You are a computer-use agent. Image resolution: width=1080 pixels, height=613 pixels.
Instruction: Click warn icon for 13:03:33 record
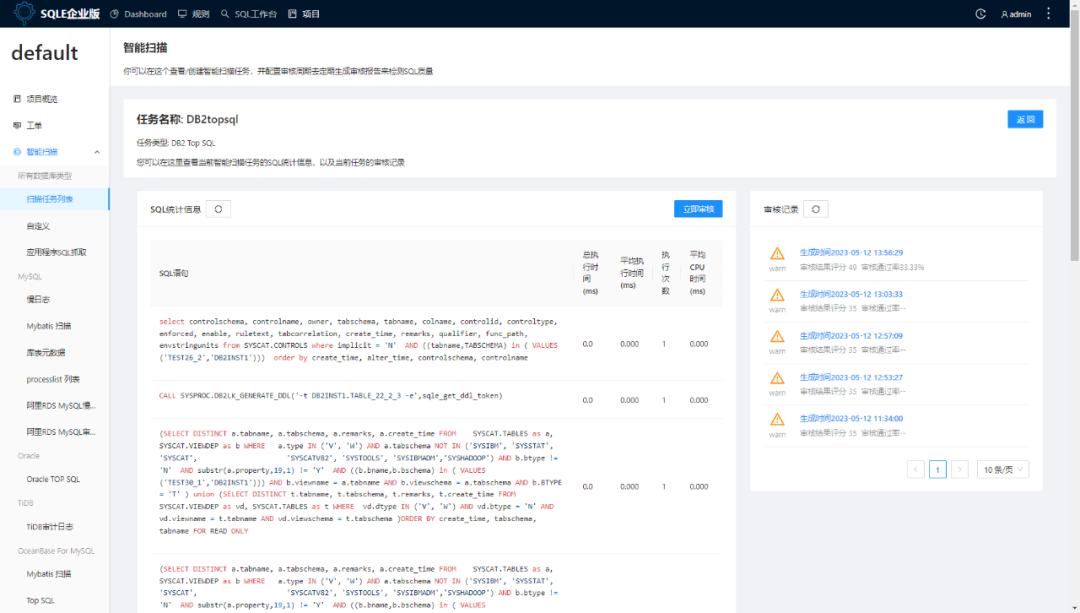point(777,295)
